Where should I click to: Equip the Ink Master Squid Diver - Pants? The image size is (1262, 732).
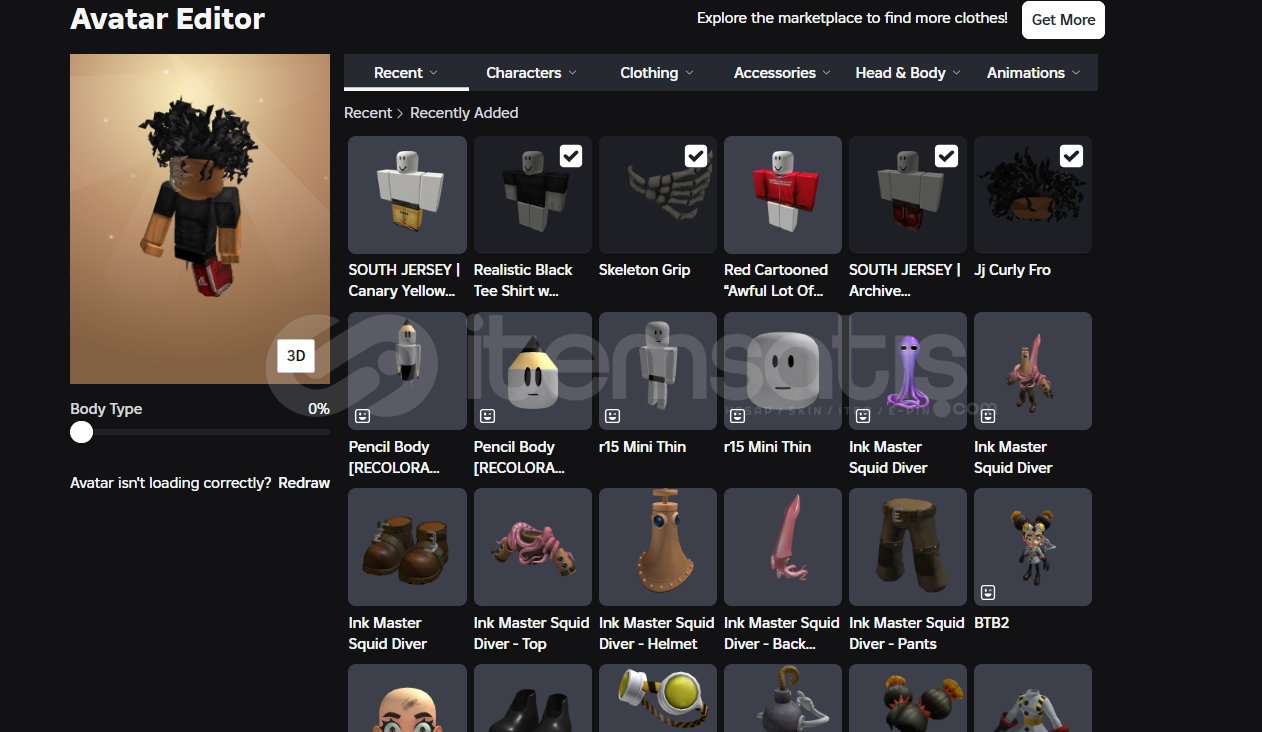pyautogui.click(x=908, y=547)
